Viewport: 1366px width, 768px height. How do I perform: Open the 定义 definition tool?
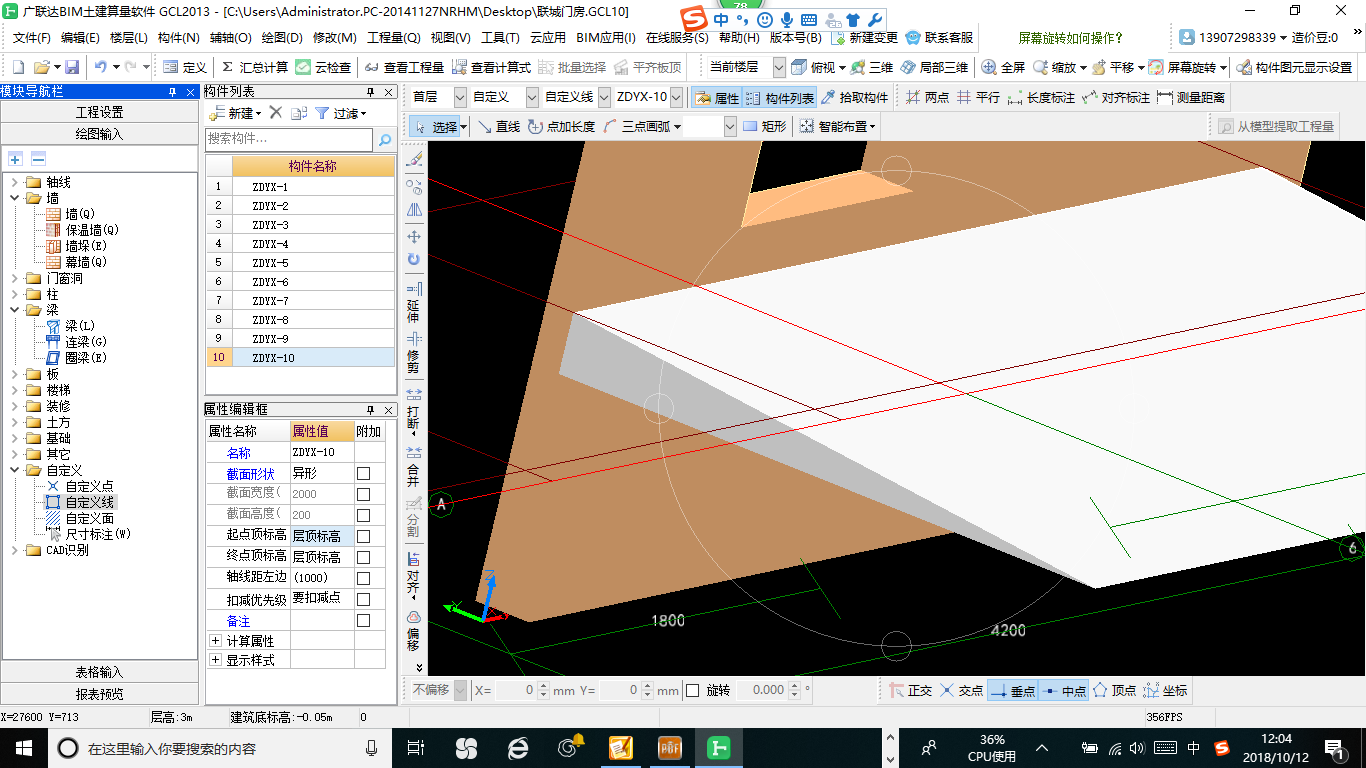[x=184, y=67]
